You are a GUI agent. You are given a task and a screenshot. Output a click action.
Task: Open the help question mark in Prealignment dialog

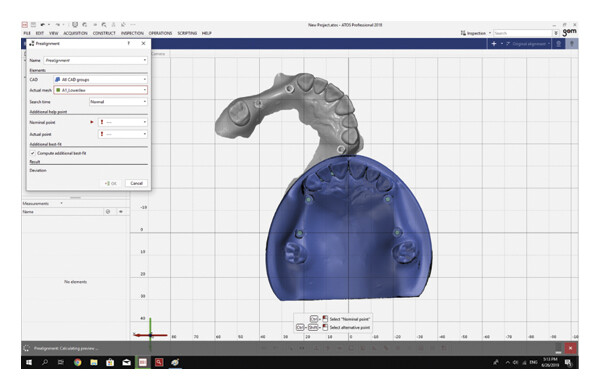point(129,43)
